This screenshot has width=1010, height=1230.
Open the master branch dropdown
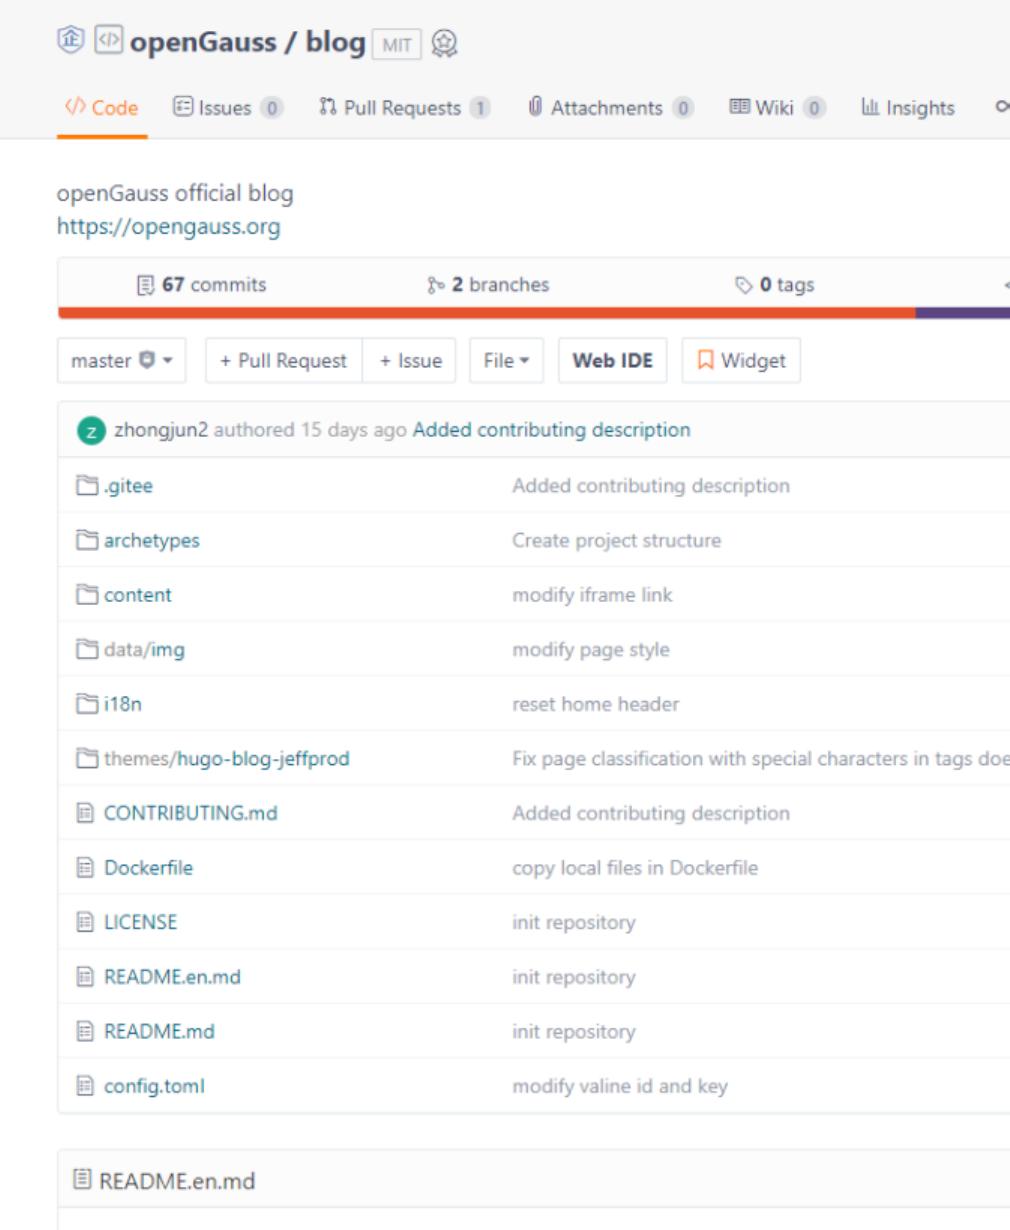point(121,360)
